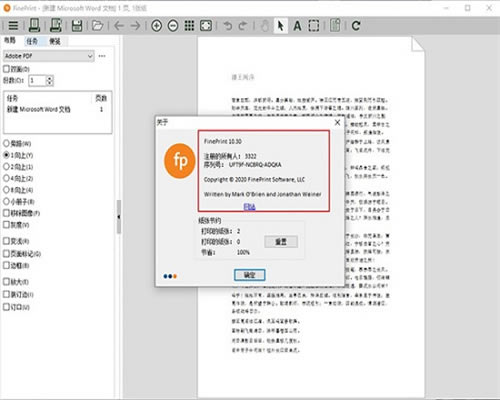Increase copies with spinner up arrow

(x=50, y=78)
